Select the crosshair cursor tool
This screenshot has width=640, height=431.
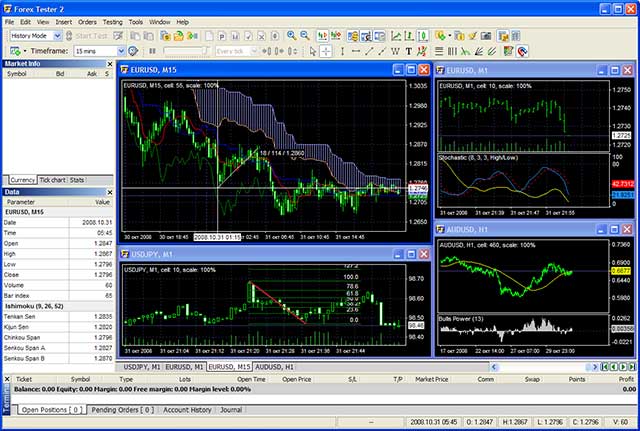tap(327, 51)
